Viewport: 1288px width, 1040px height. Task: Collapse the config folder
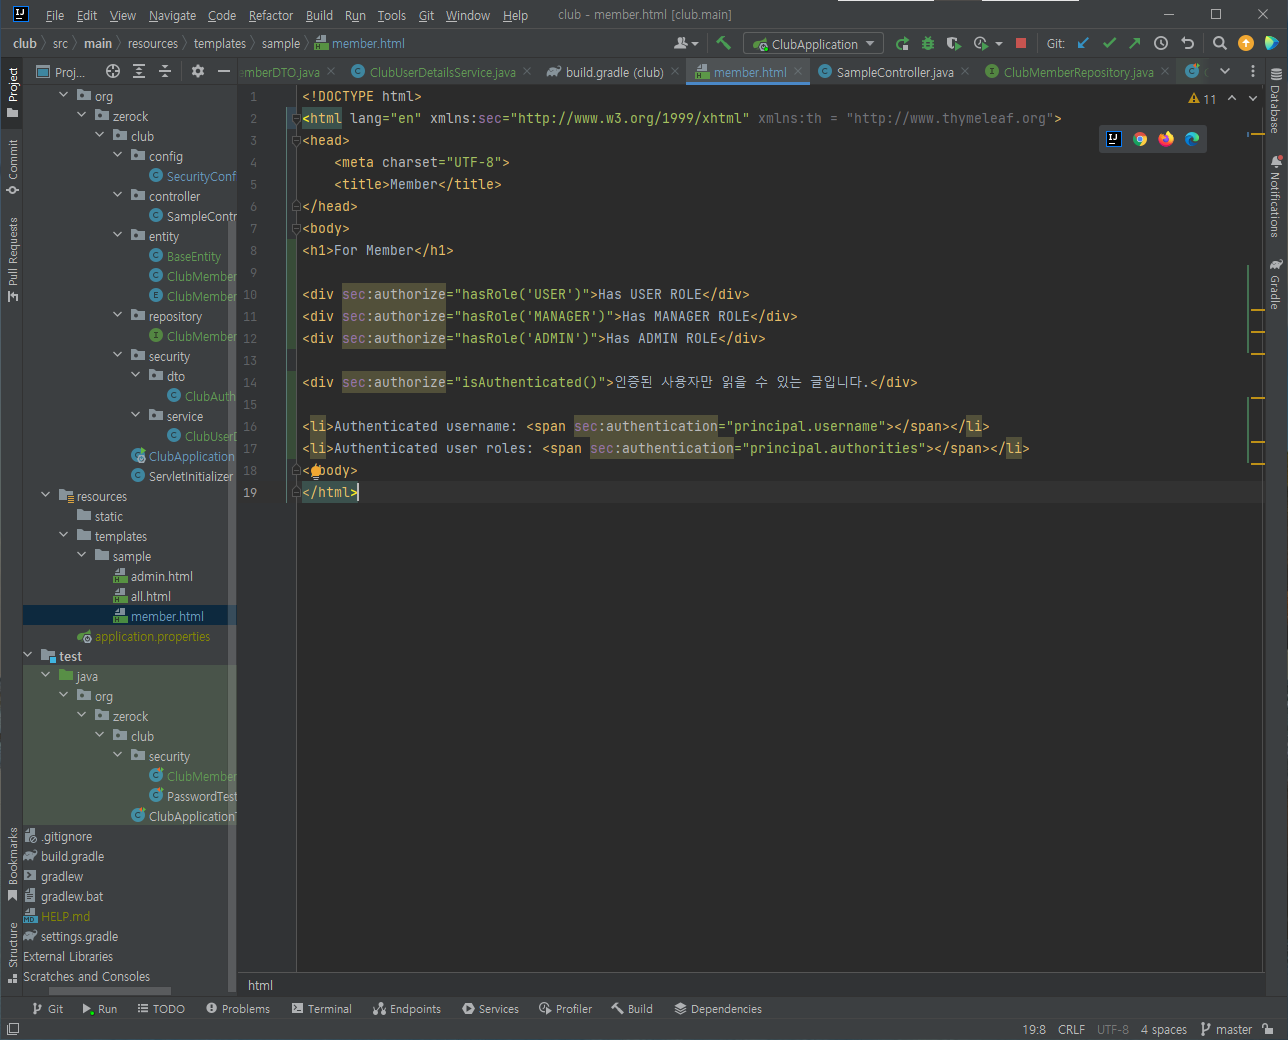118,155
